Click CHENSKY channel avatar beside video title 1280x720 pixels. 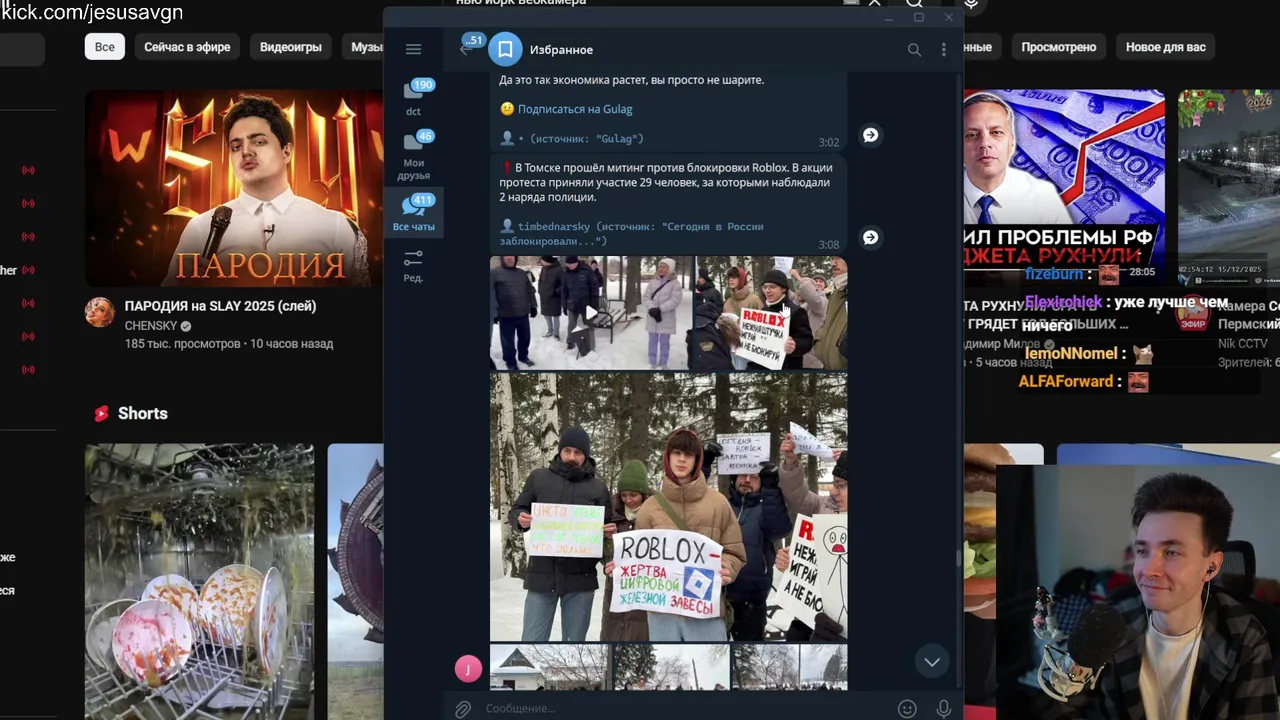point(99,312)
